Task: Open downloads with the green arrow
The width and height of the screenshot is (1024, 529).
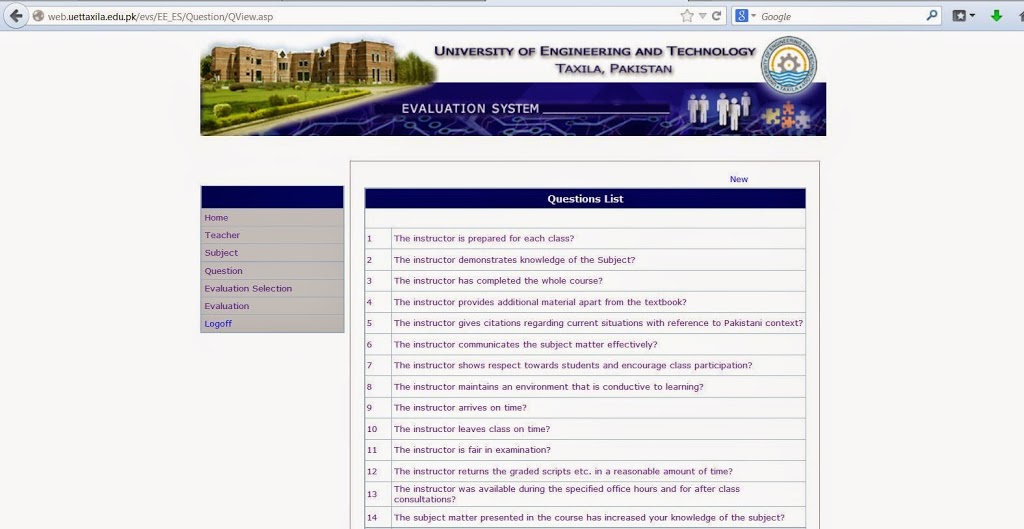Action: click(997, 16)
